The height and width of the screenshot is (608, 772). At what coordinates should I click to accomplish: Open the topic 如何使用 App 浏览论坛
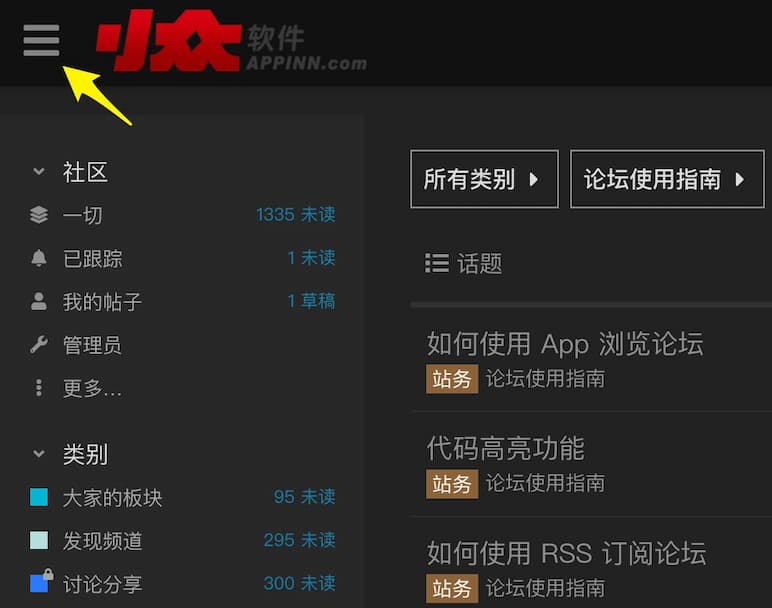point(565,344)
